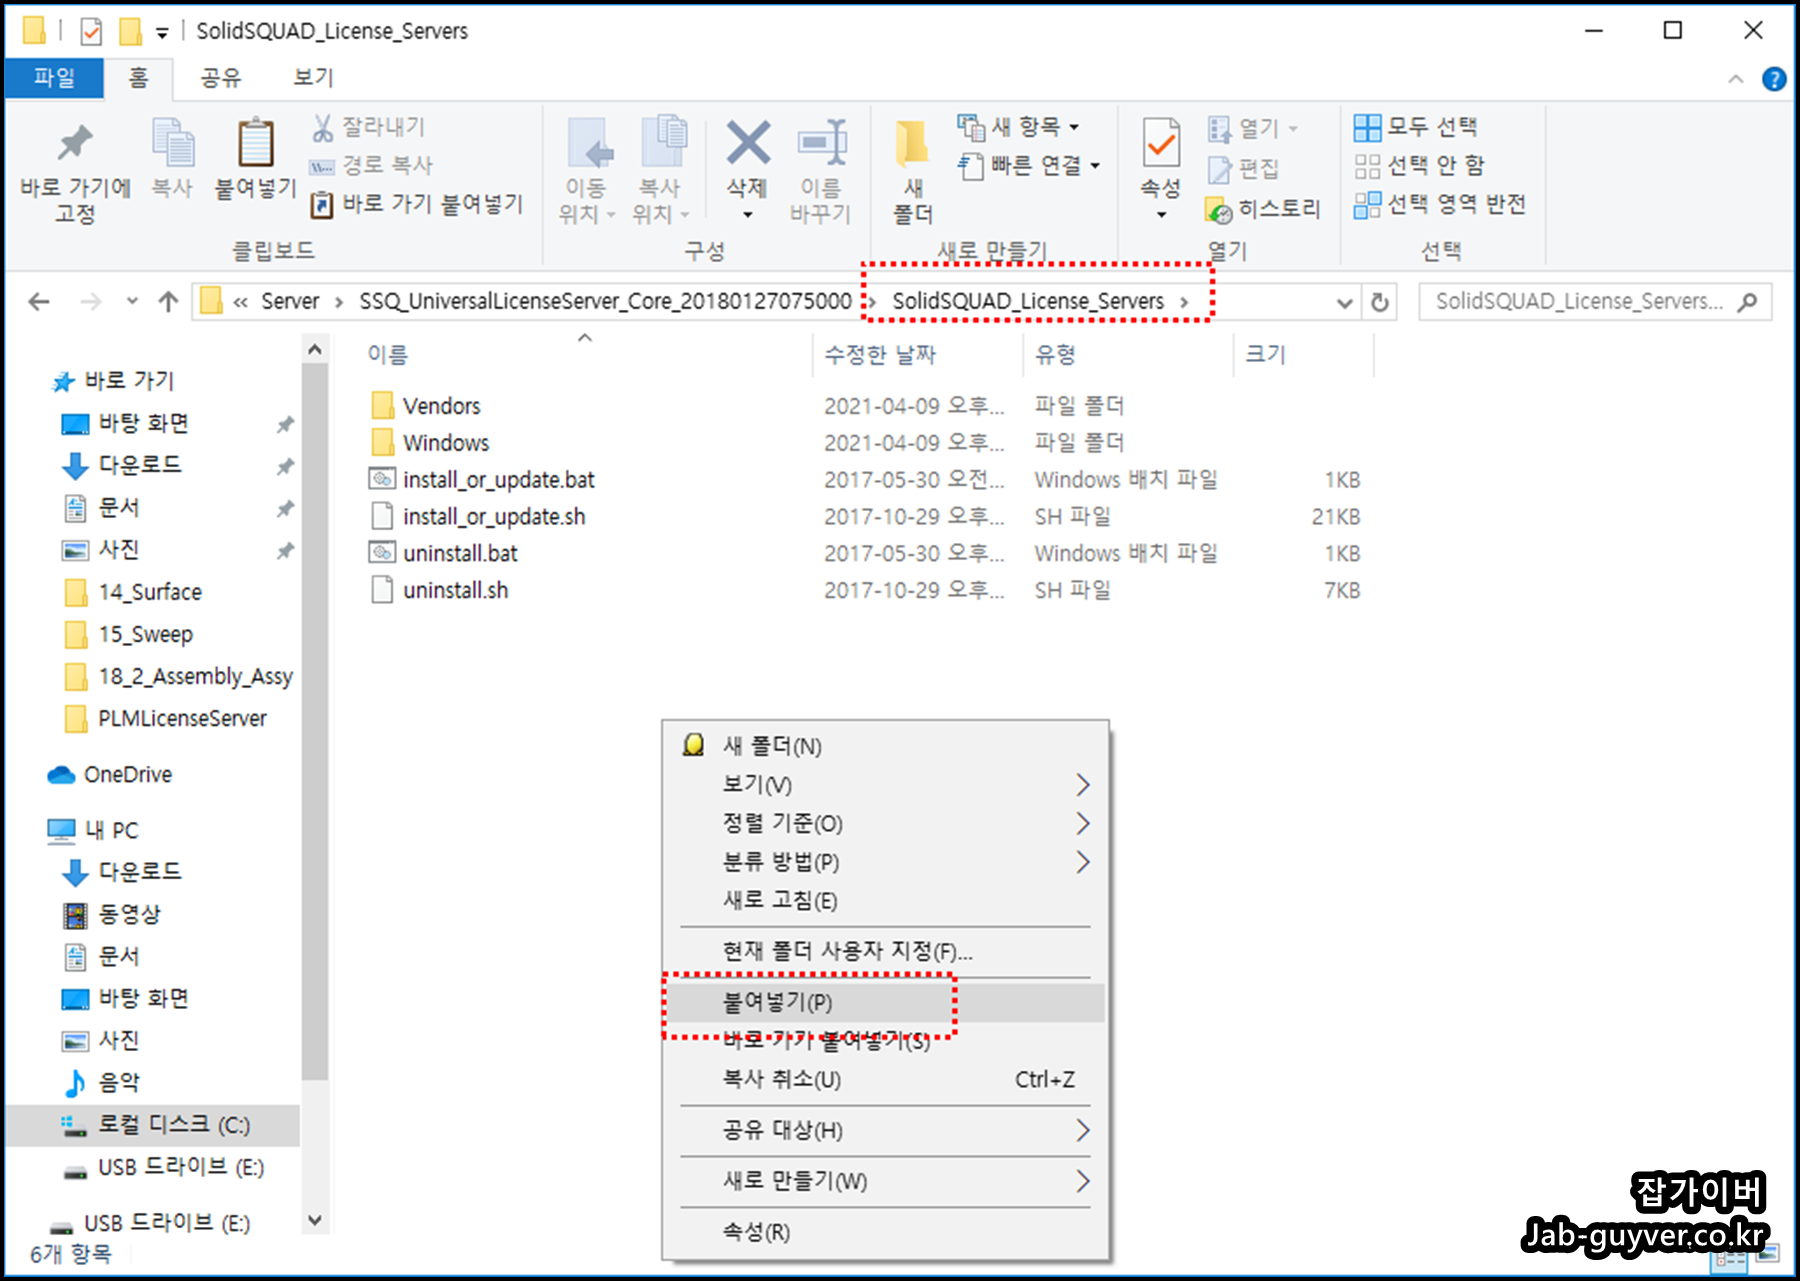Choose 속성(R) in context menu
The width and height of the screenshot is (1800, 1281).
point(885,1232)
